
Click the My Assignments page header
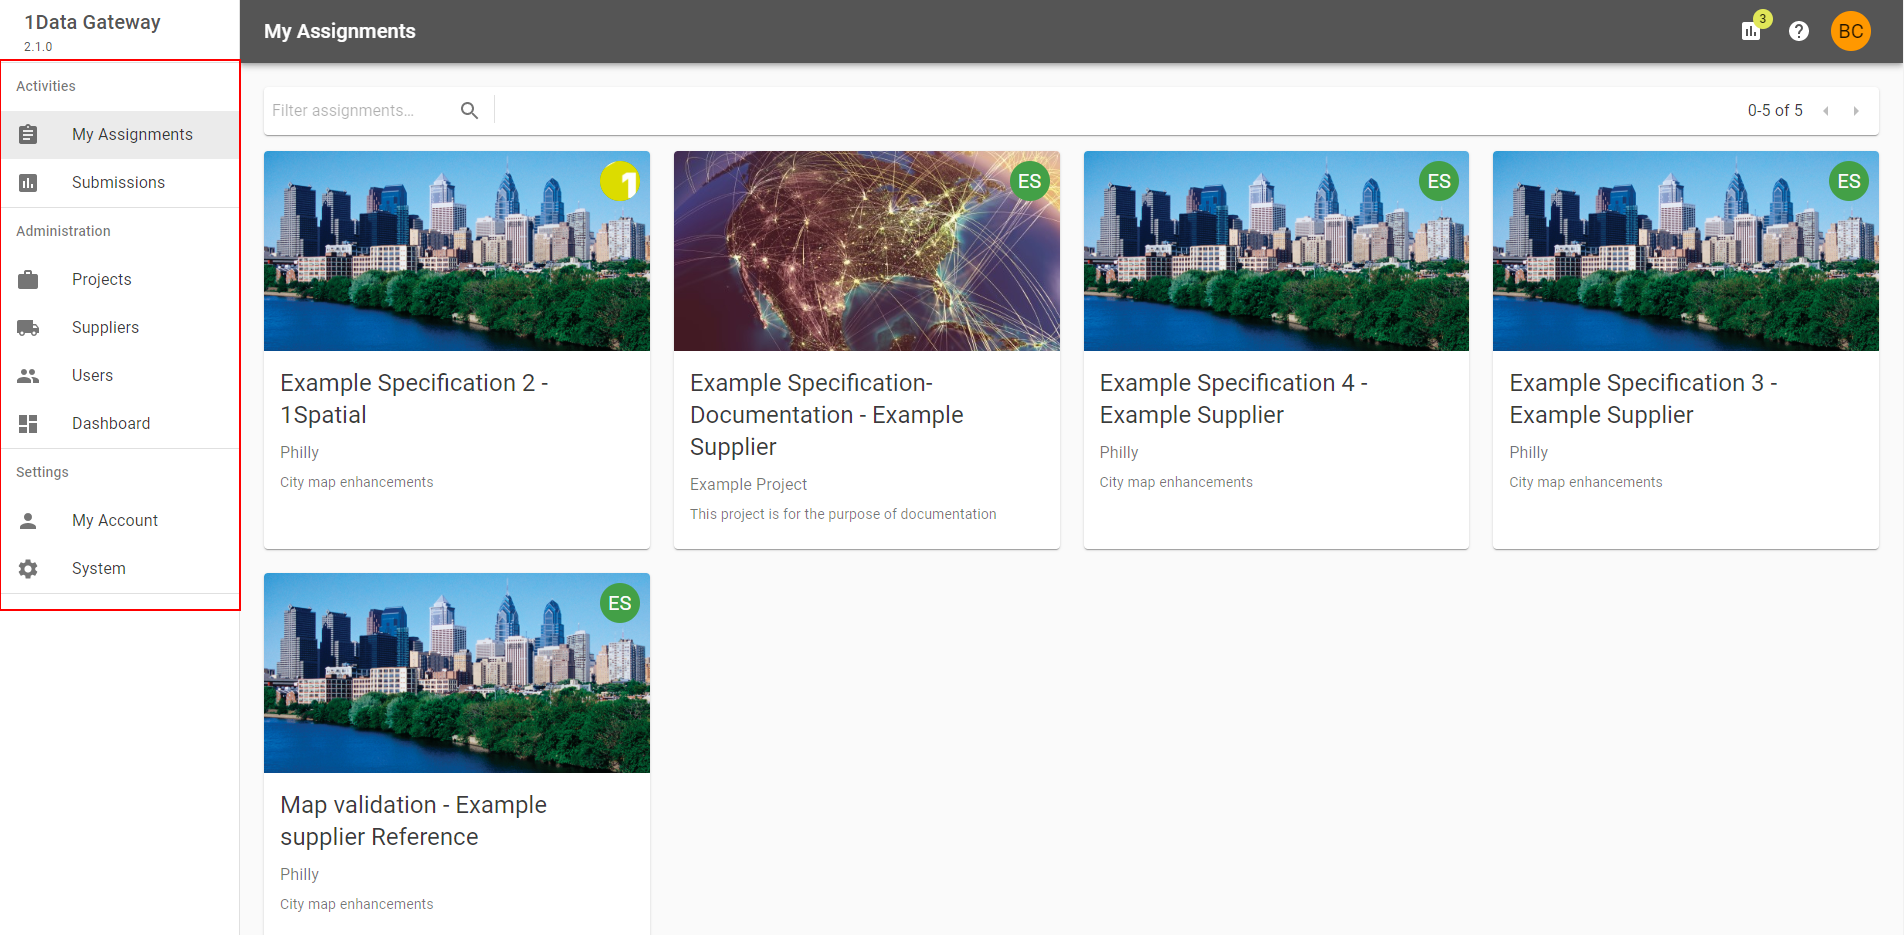[340, 31]
